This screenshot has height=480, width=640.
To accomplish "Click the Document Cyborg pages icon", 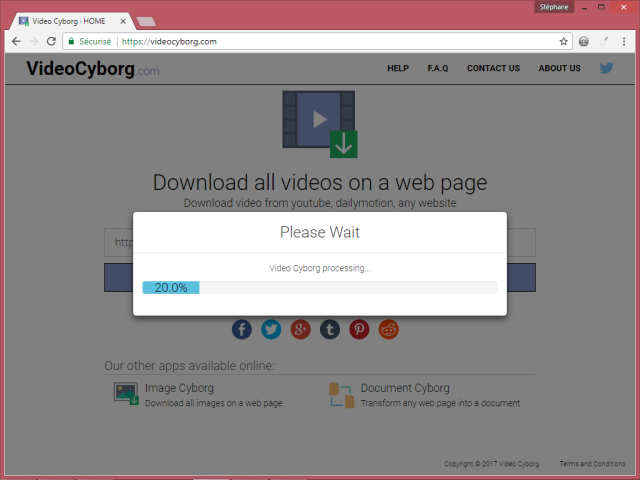I will [x=342, y=395].
